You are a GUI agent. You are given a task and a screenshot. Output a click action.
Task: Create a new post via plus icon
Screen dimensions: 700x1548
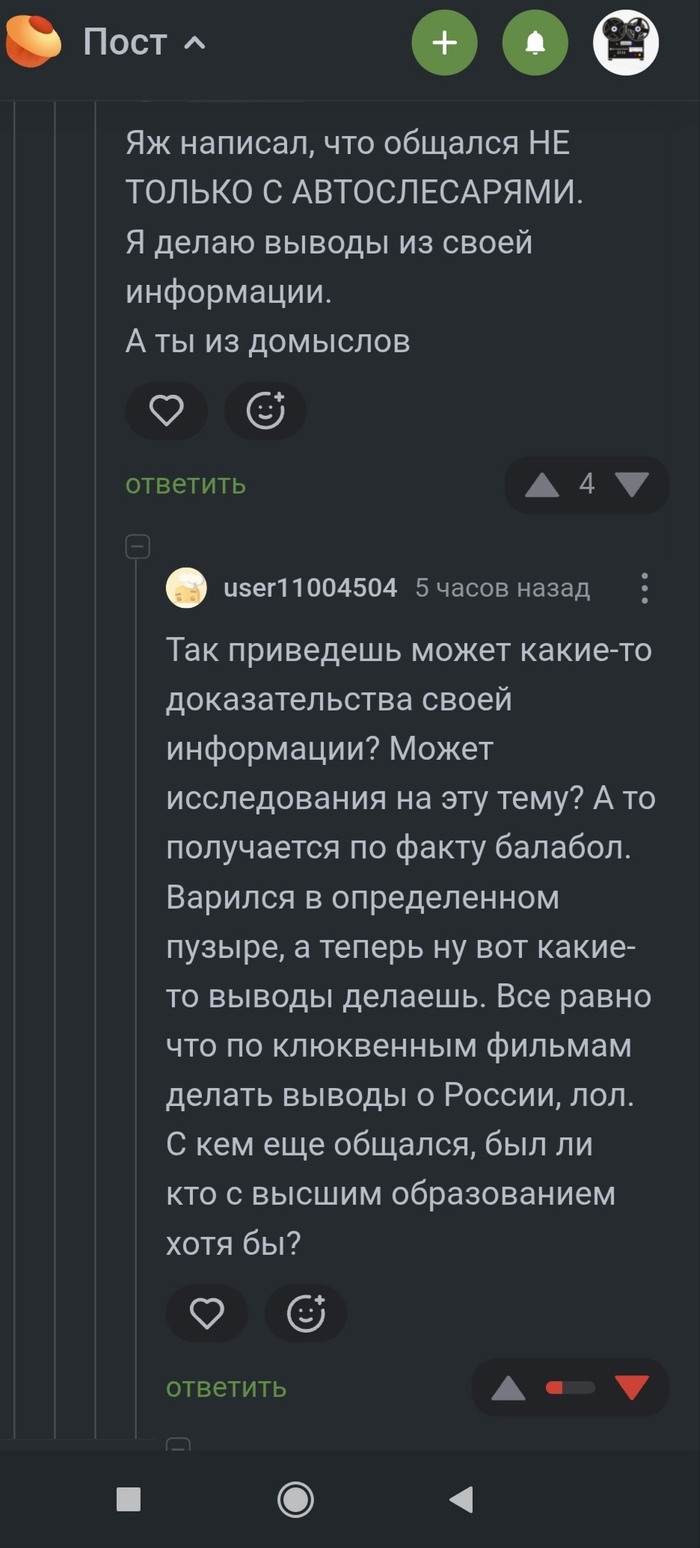tap(444, 42)
